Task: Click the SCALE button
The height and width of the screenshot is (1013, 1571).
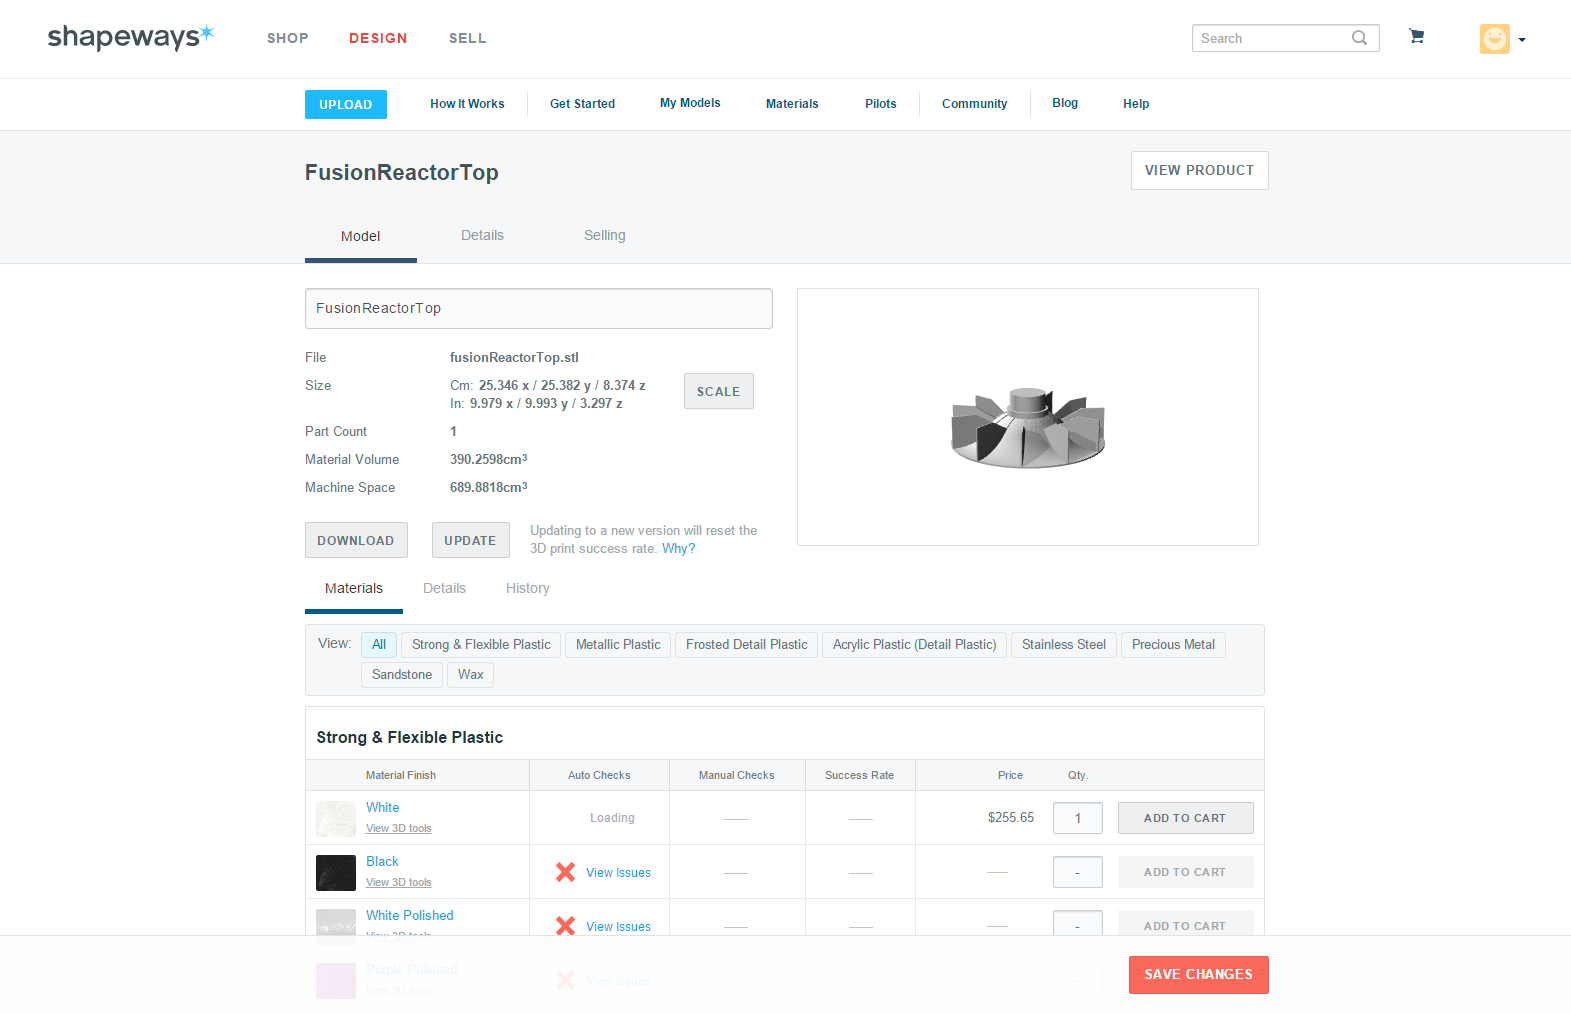Action: point(718,391)
